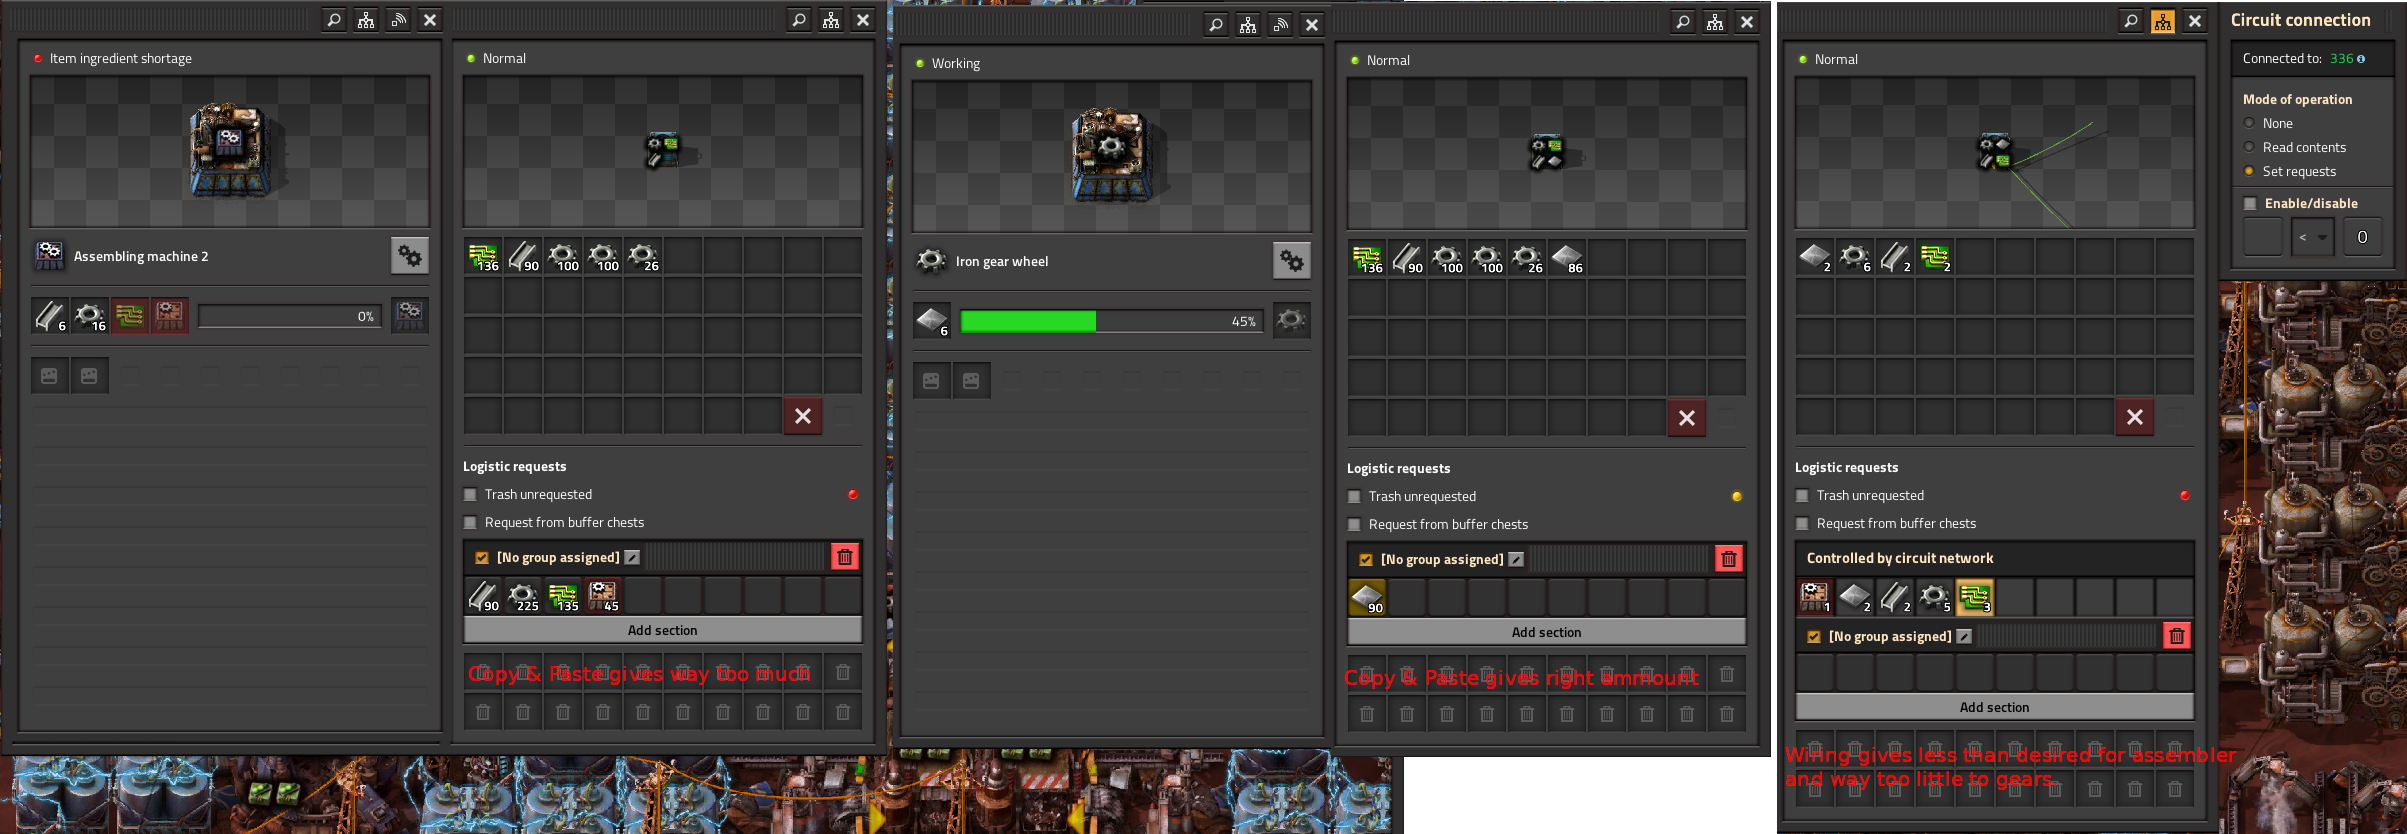Pick 86 iron plates in second chest

(x=1567, y=258)
